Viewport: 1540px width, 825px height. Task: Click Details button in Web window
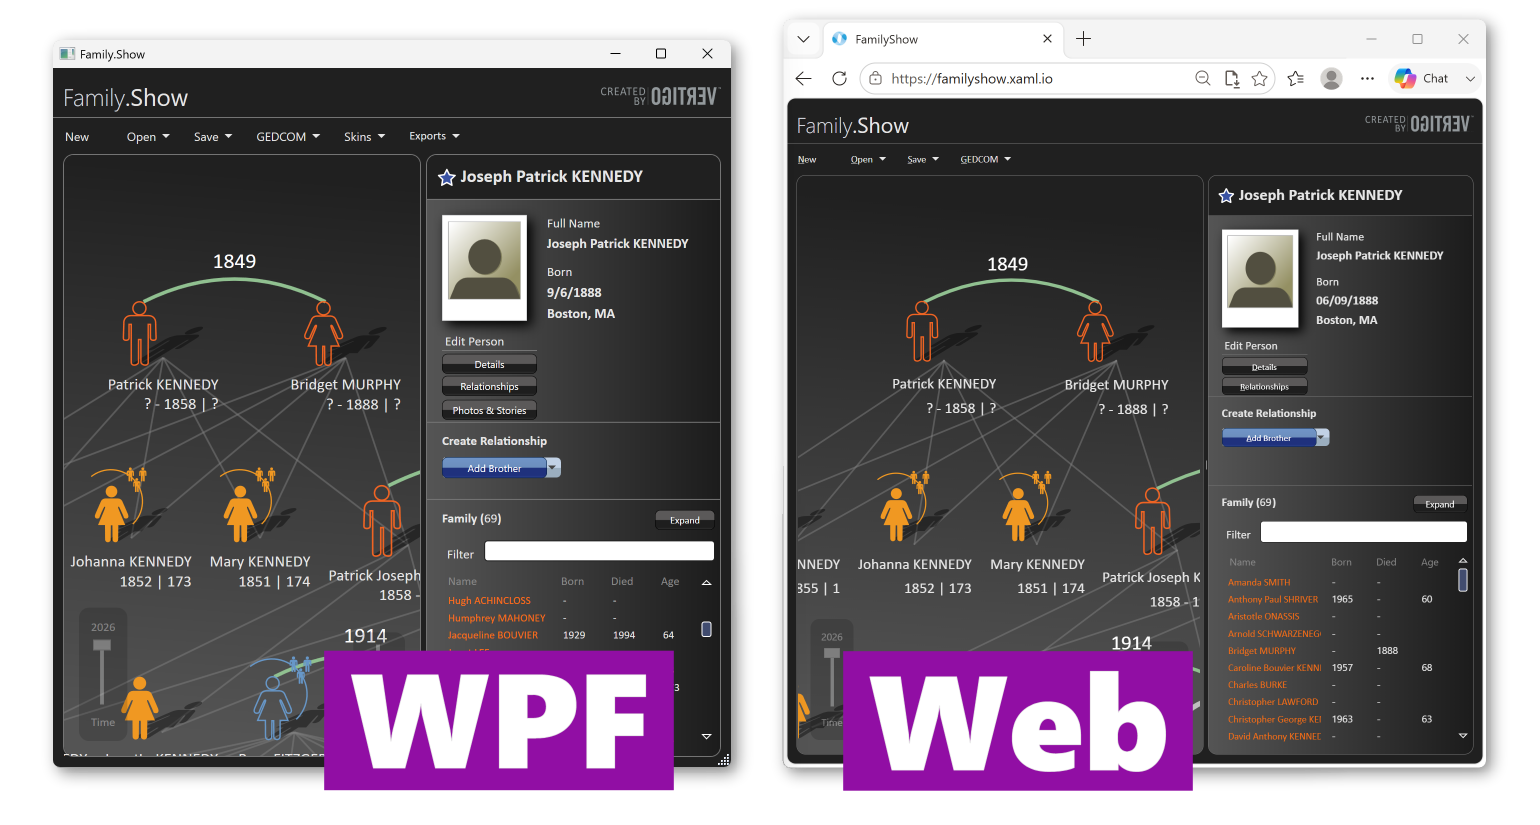(1264, 367)
